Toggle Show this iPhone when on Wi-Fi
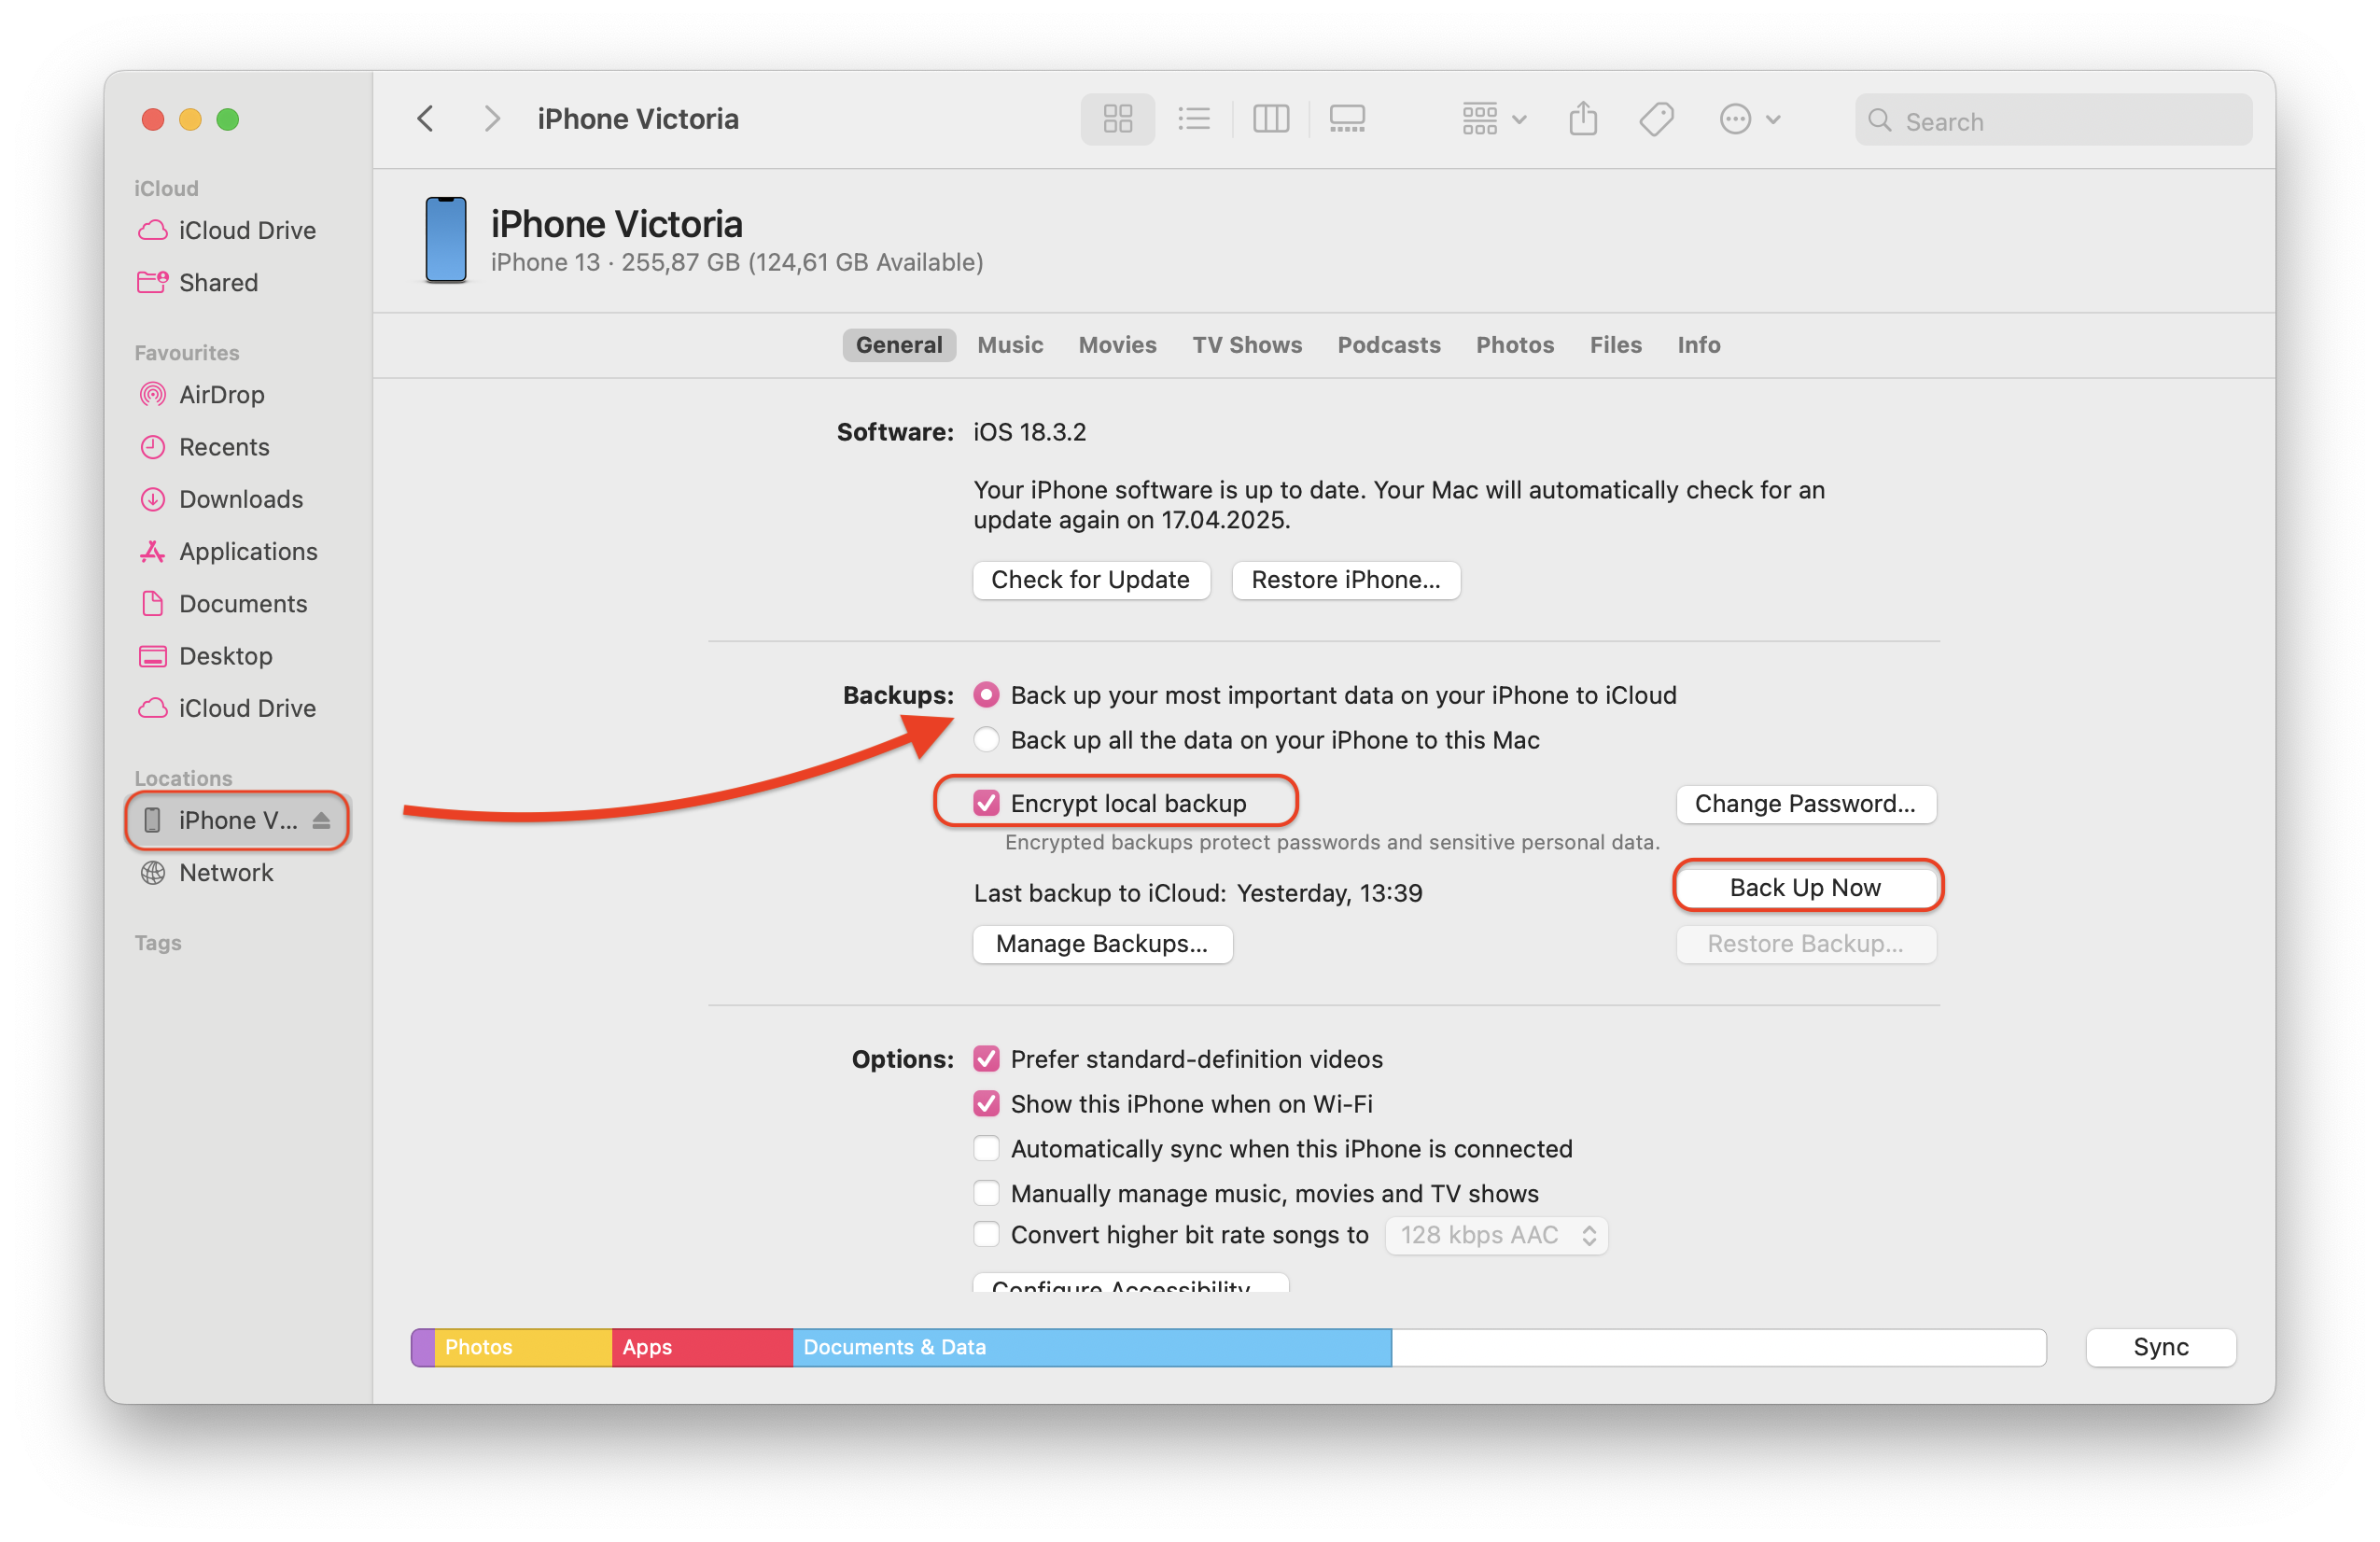Image resolution: width=2380 pixels, height=1542 pixels. coord(987,1104)
